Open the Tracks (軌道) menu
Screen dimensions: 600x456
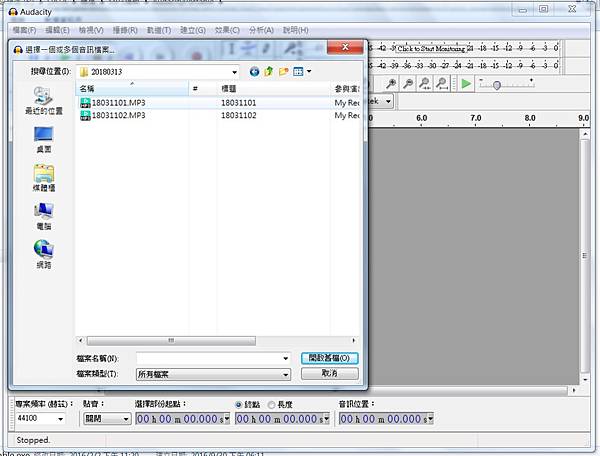(159, 30)
